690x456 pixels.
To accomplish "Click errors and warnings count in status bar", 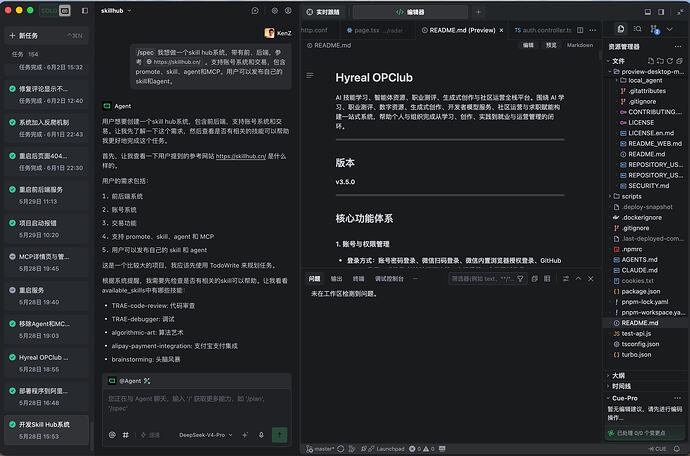I will click(x=422, y=449).
